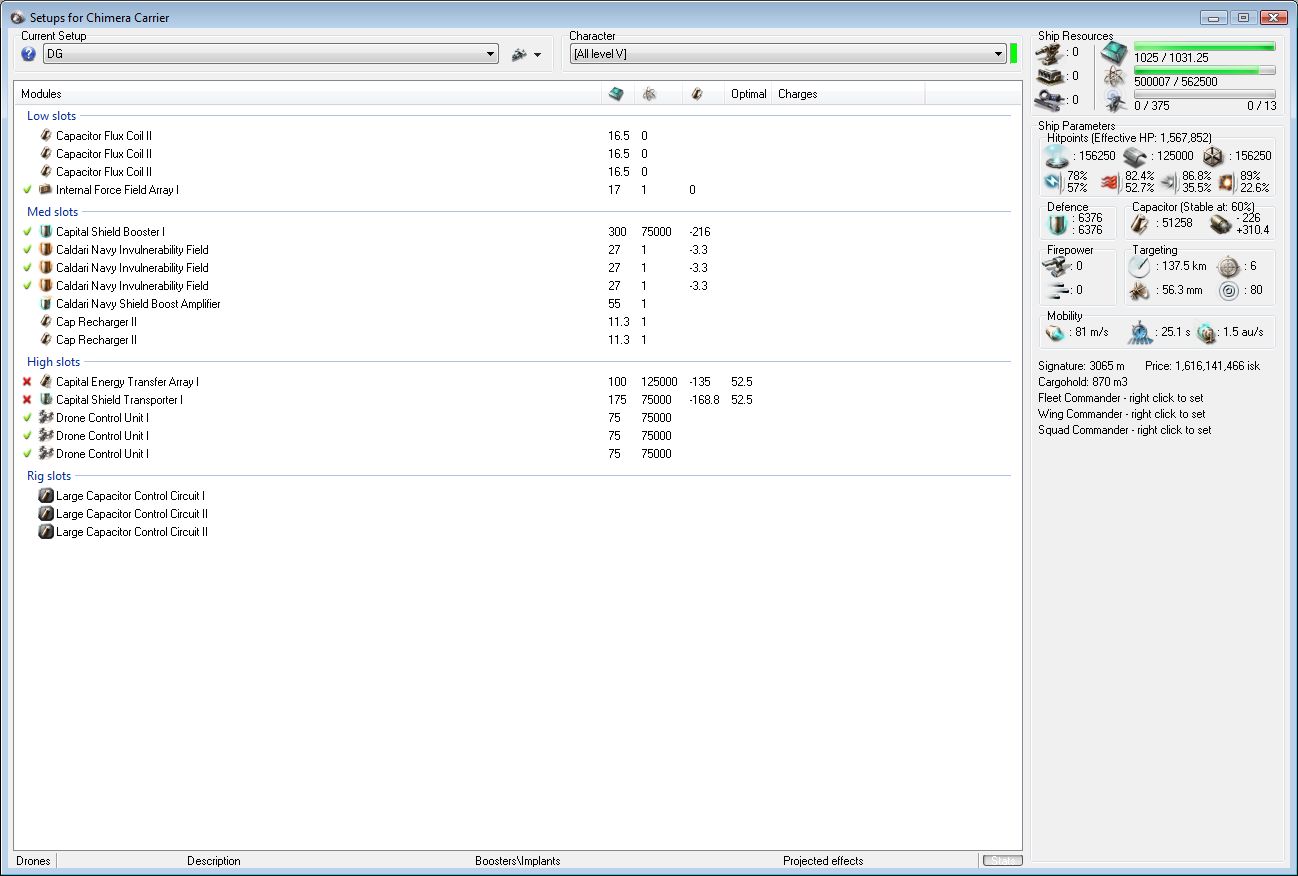Click the powergrid icon beside 500007 / 562500
The height and width of the screenshot is (876, 1298).
pyautogui.click(x=1113, y=78)
